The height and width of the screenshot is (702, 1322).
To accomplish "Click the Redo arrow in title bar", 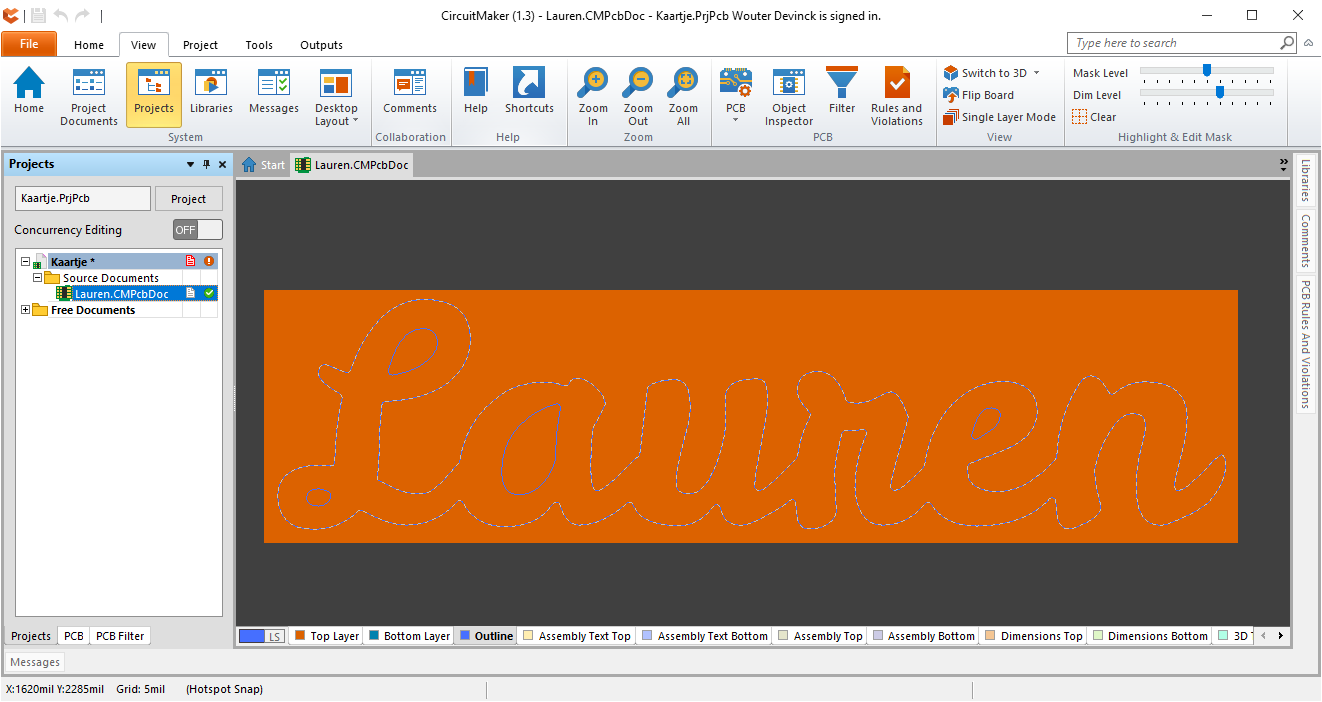I will [83, 15].
